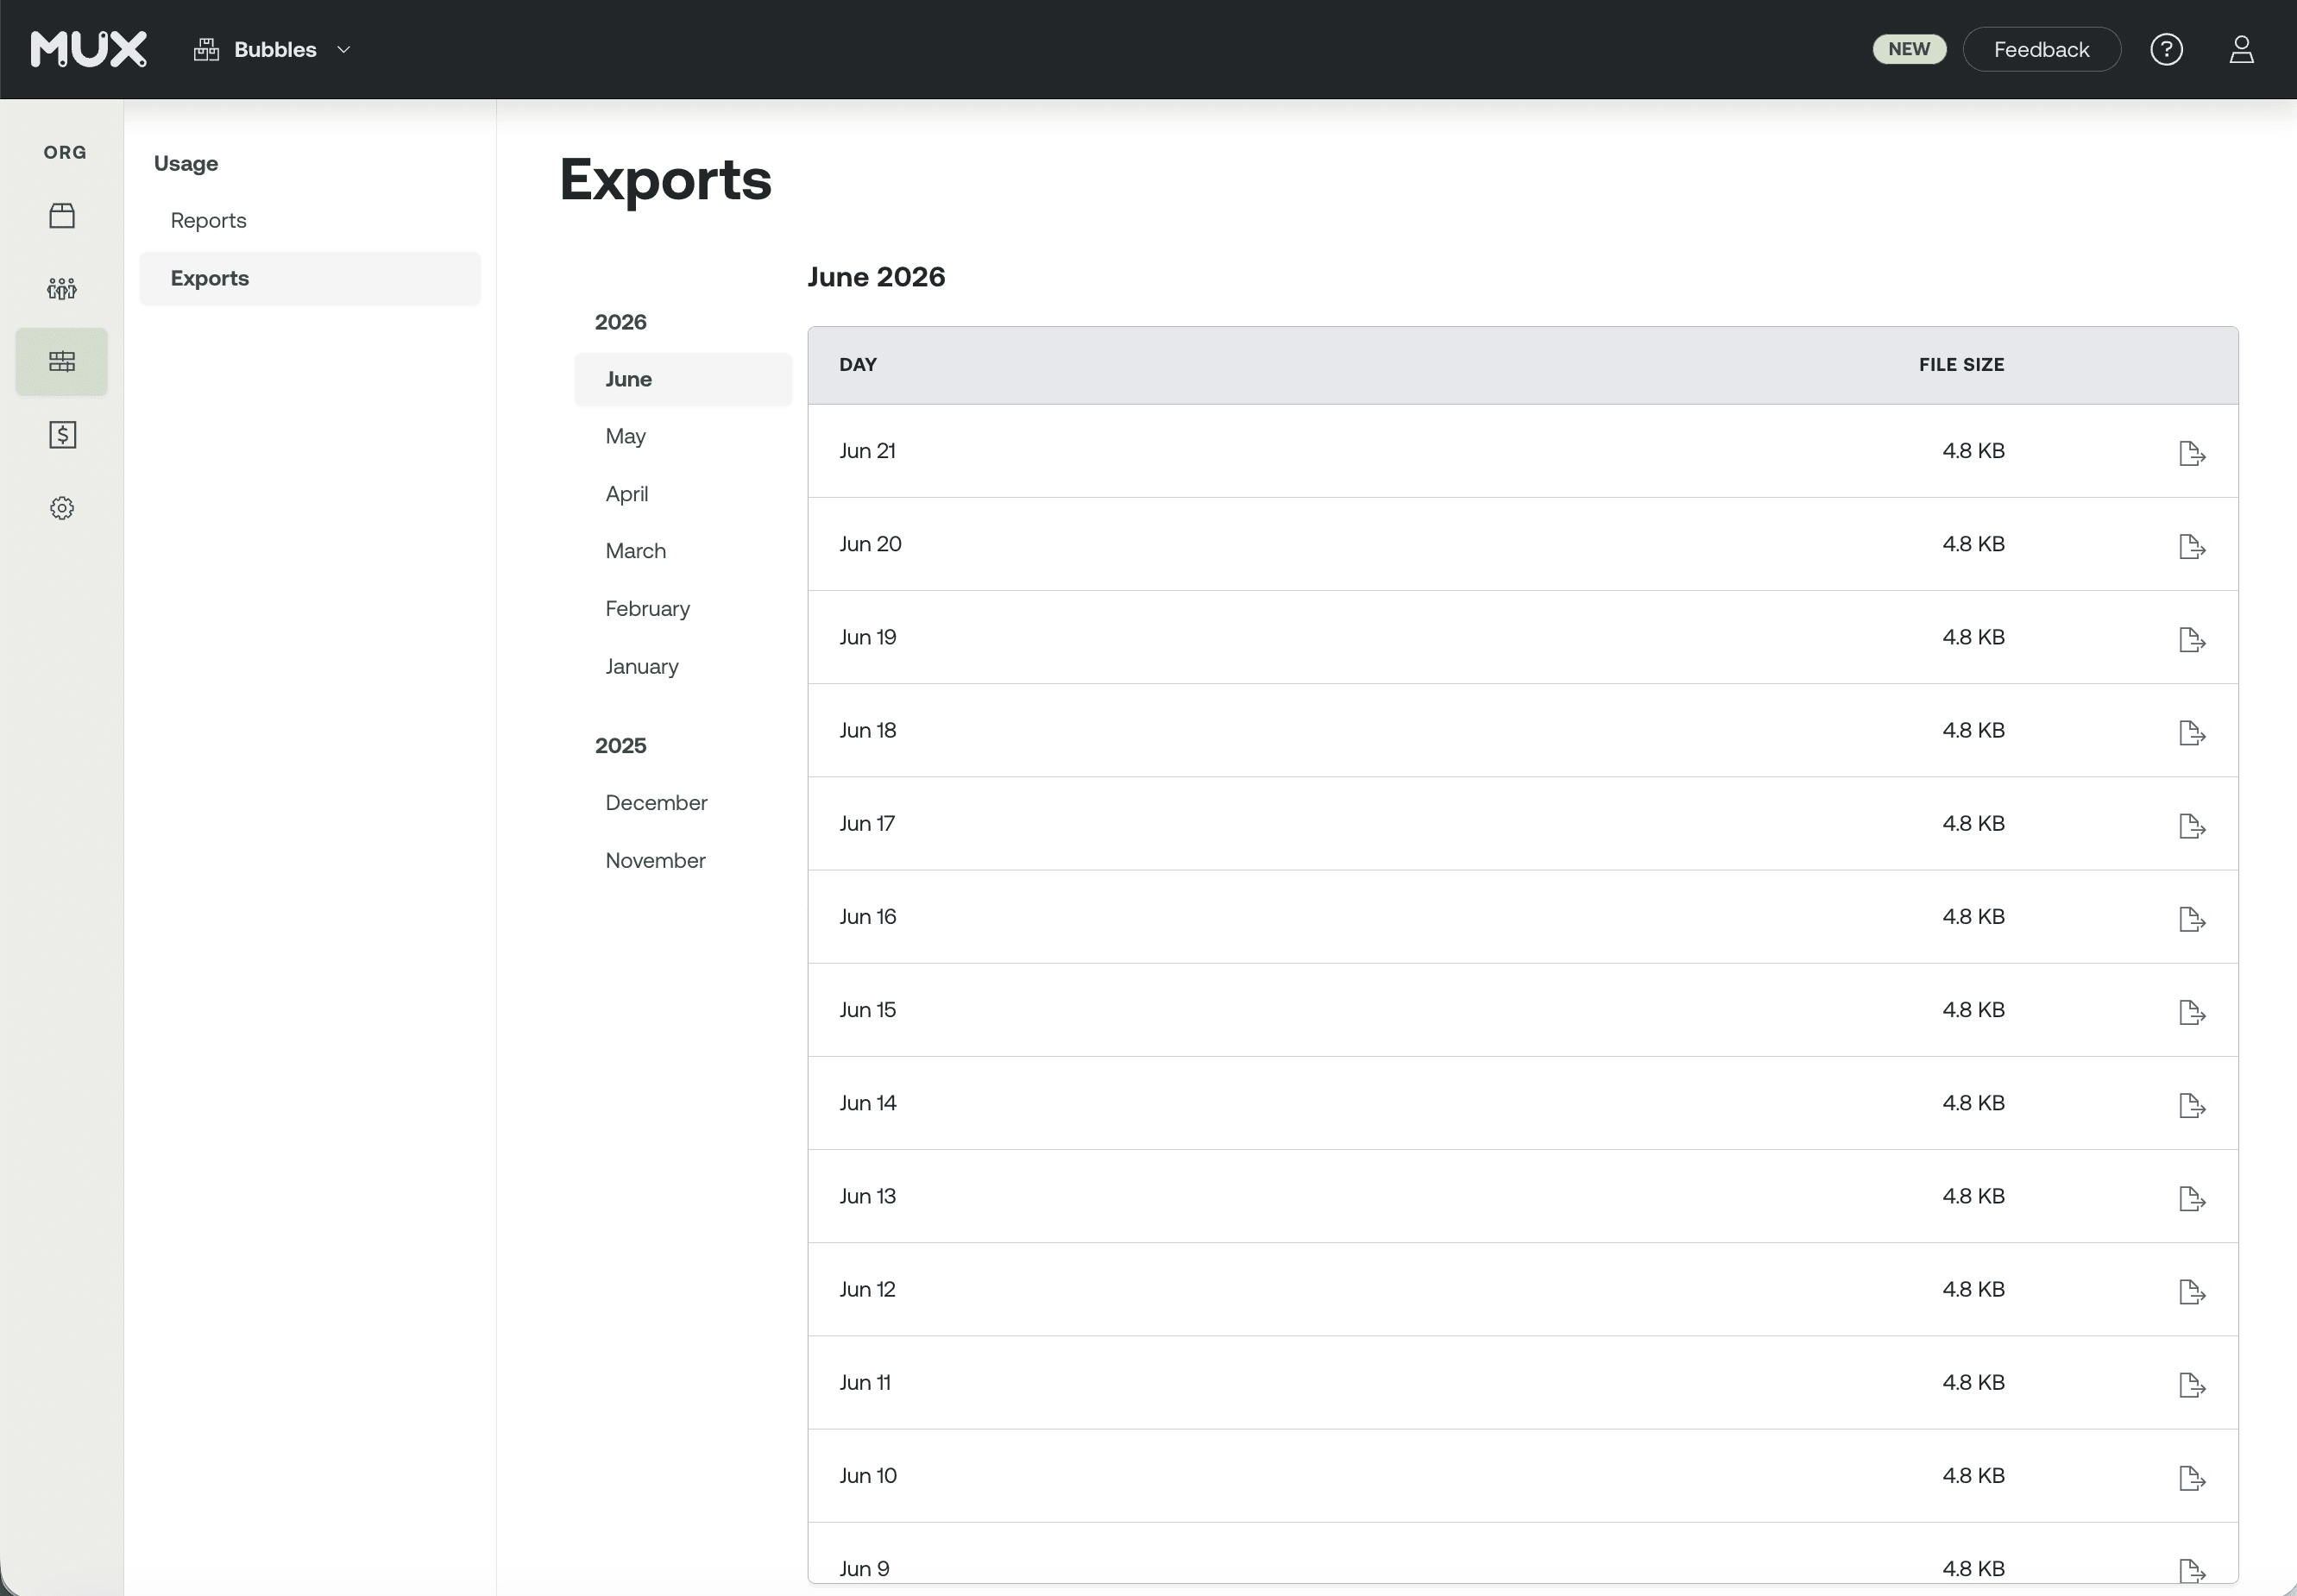Screen dimensions: 2297x1596
Task: Click the FILE SIZE column header
Action: [x=1961, y=365]
